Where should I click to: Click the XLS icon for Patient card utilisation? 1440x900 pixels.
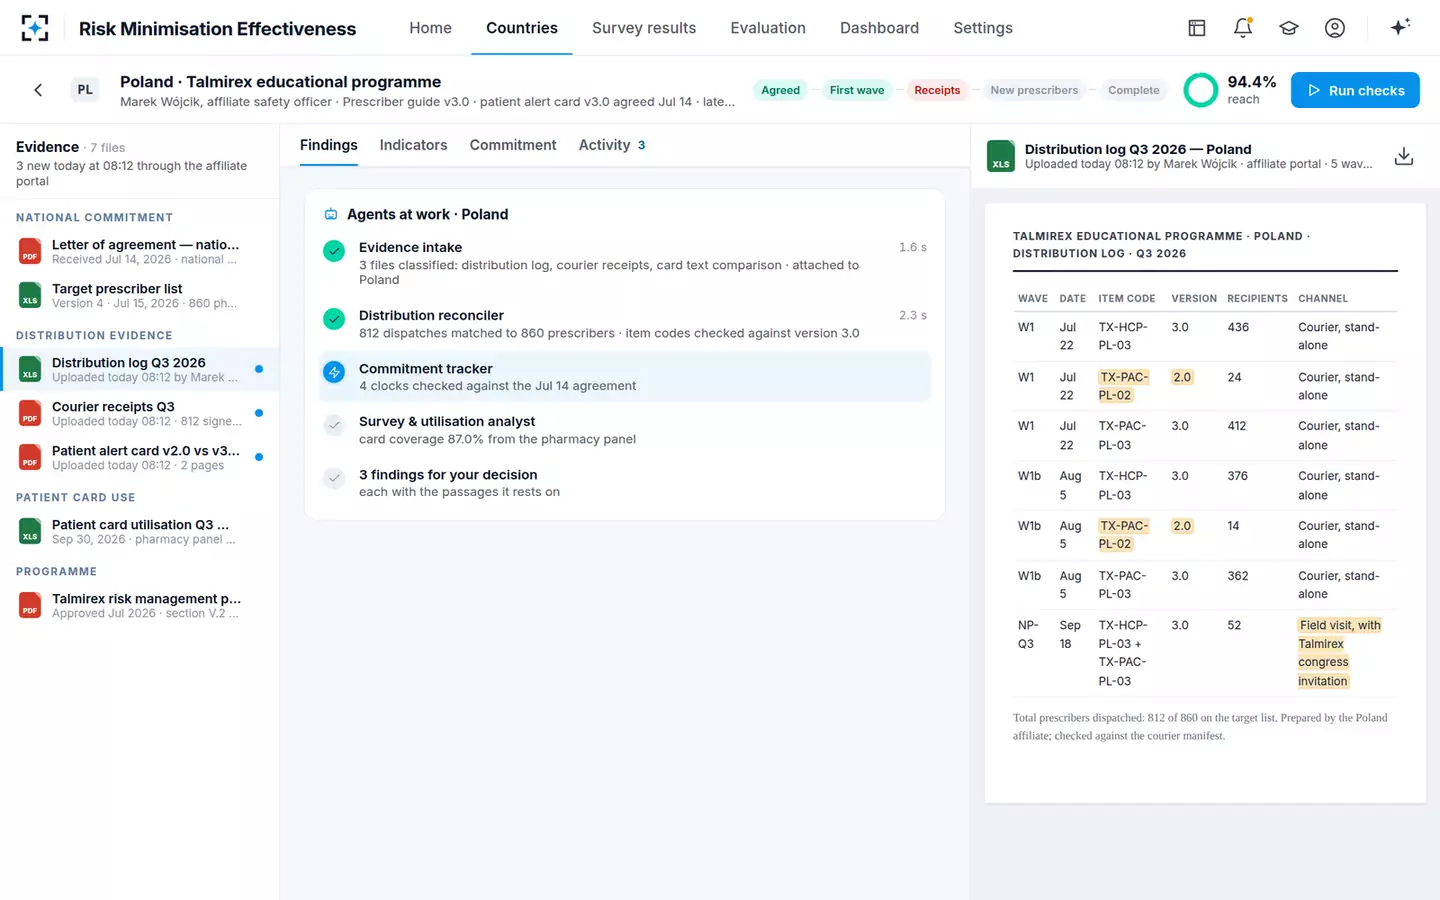click(30, 531)
